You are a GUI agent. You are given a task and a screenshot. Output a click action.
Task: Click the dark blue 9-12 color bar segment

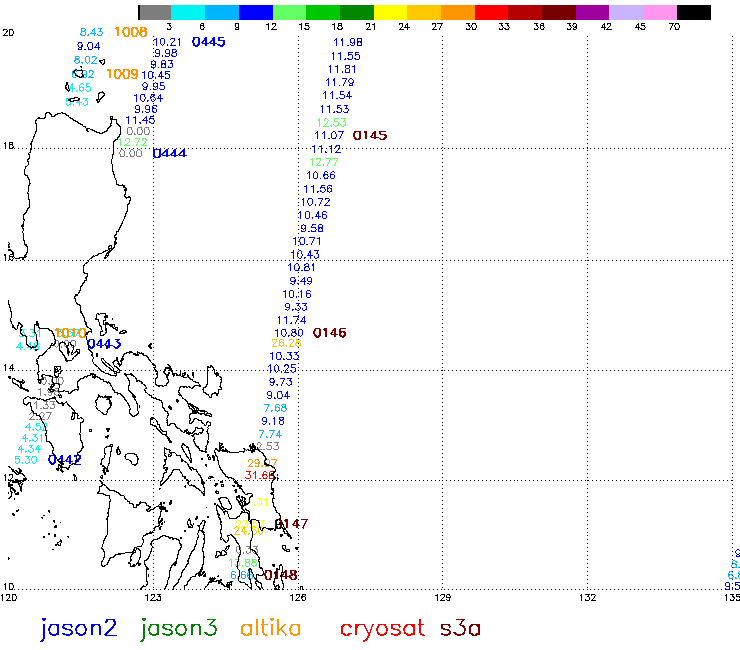tap(256, 12)
